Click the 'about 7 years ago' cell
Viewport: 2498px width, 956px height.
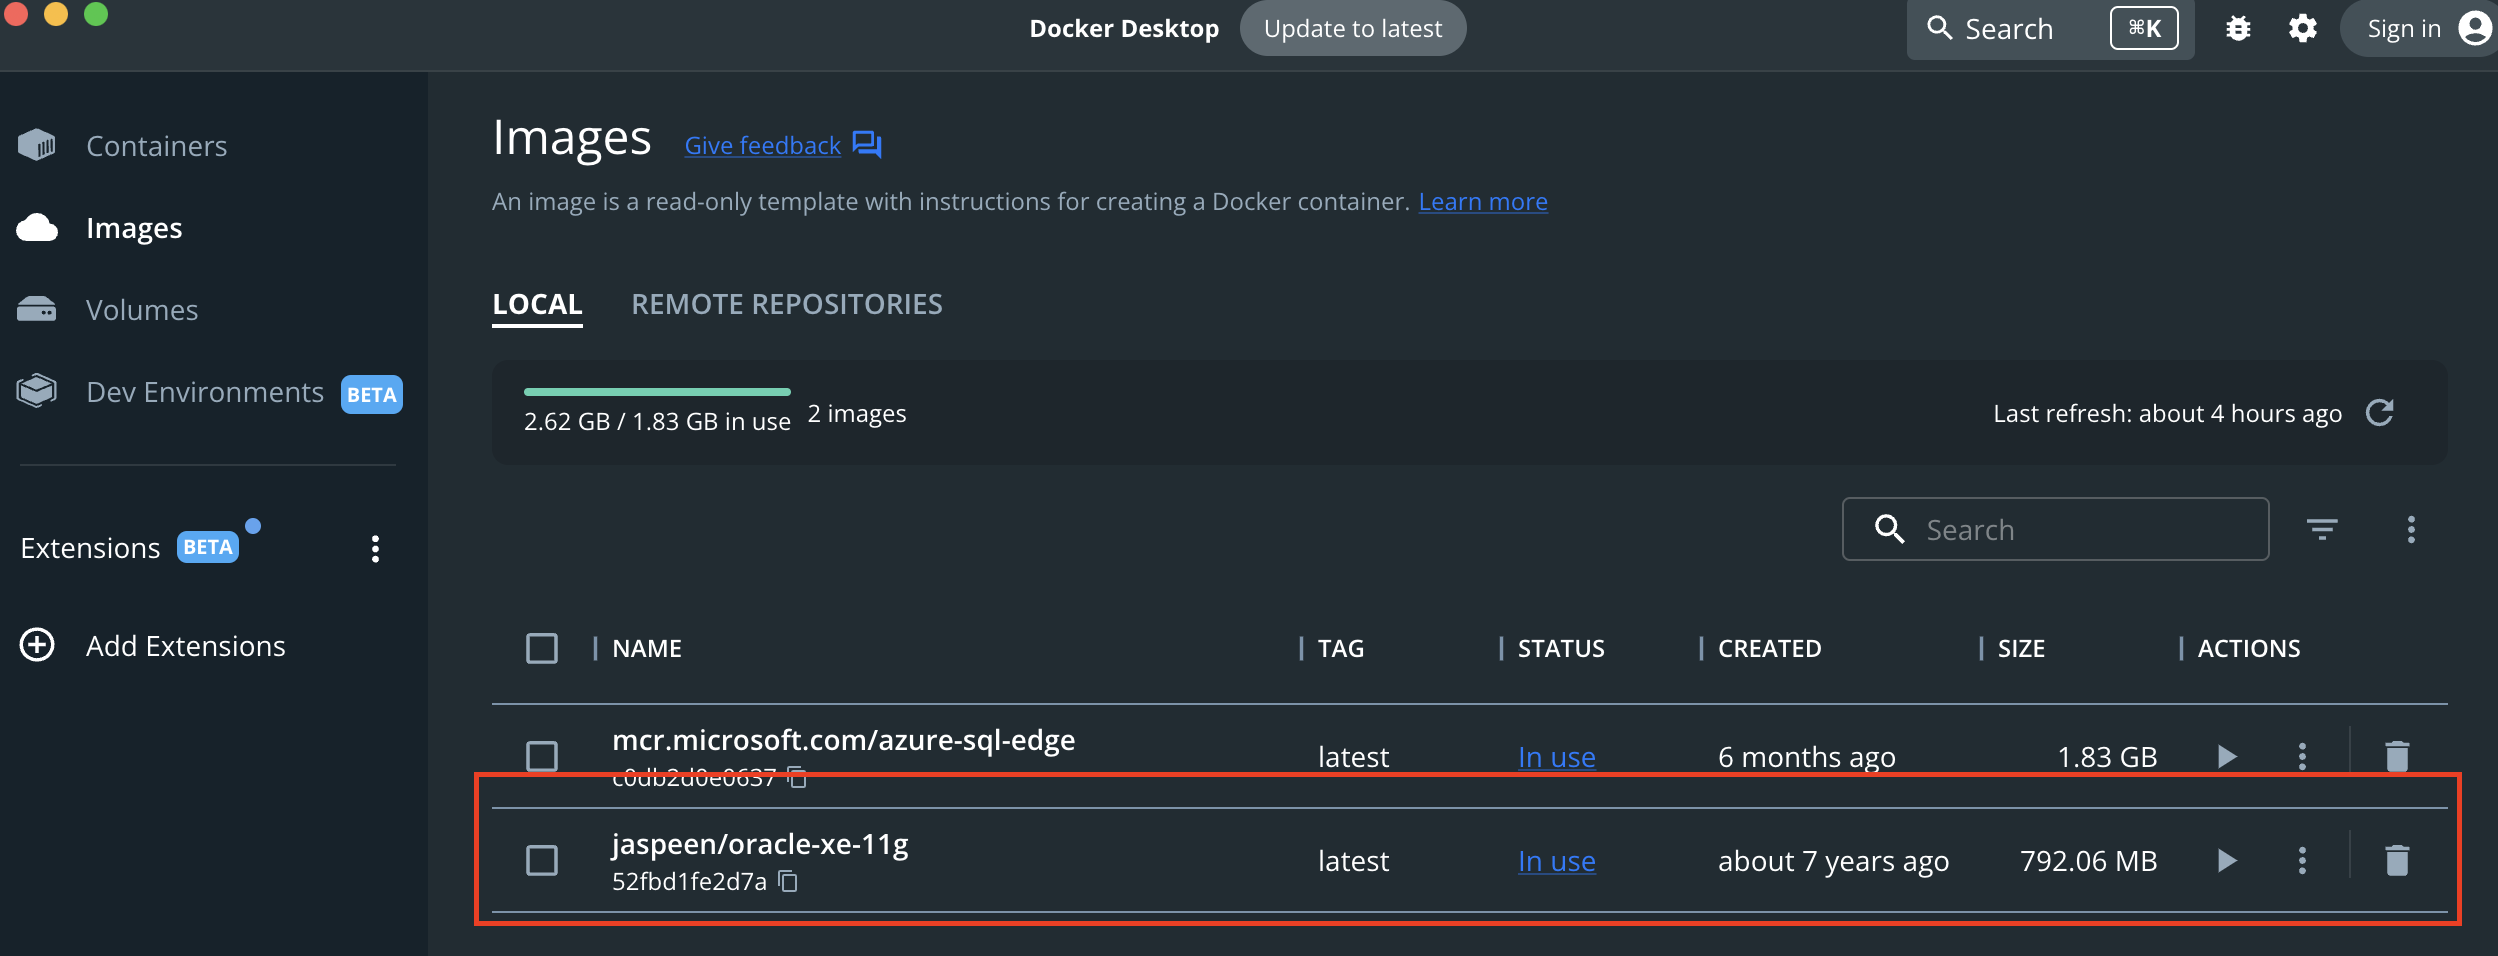(1833, 861)
